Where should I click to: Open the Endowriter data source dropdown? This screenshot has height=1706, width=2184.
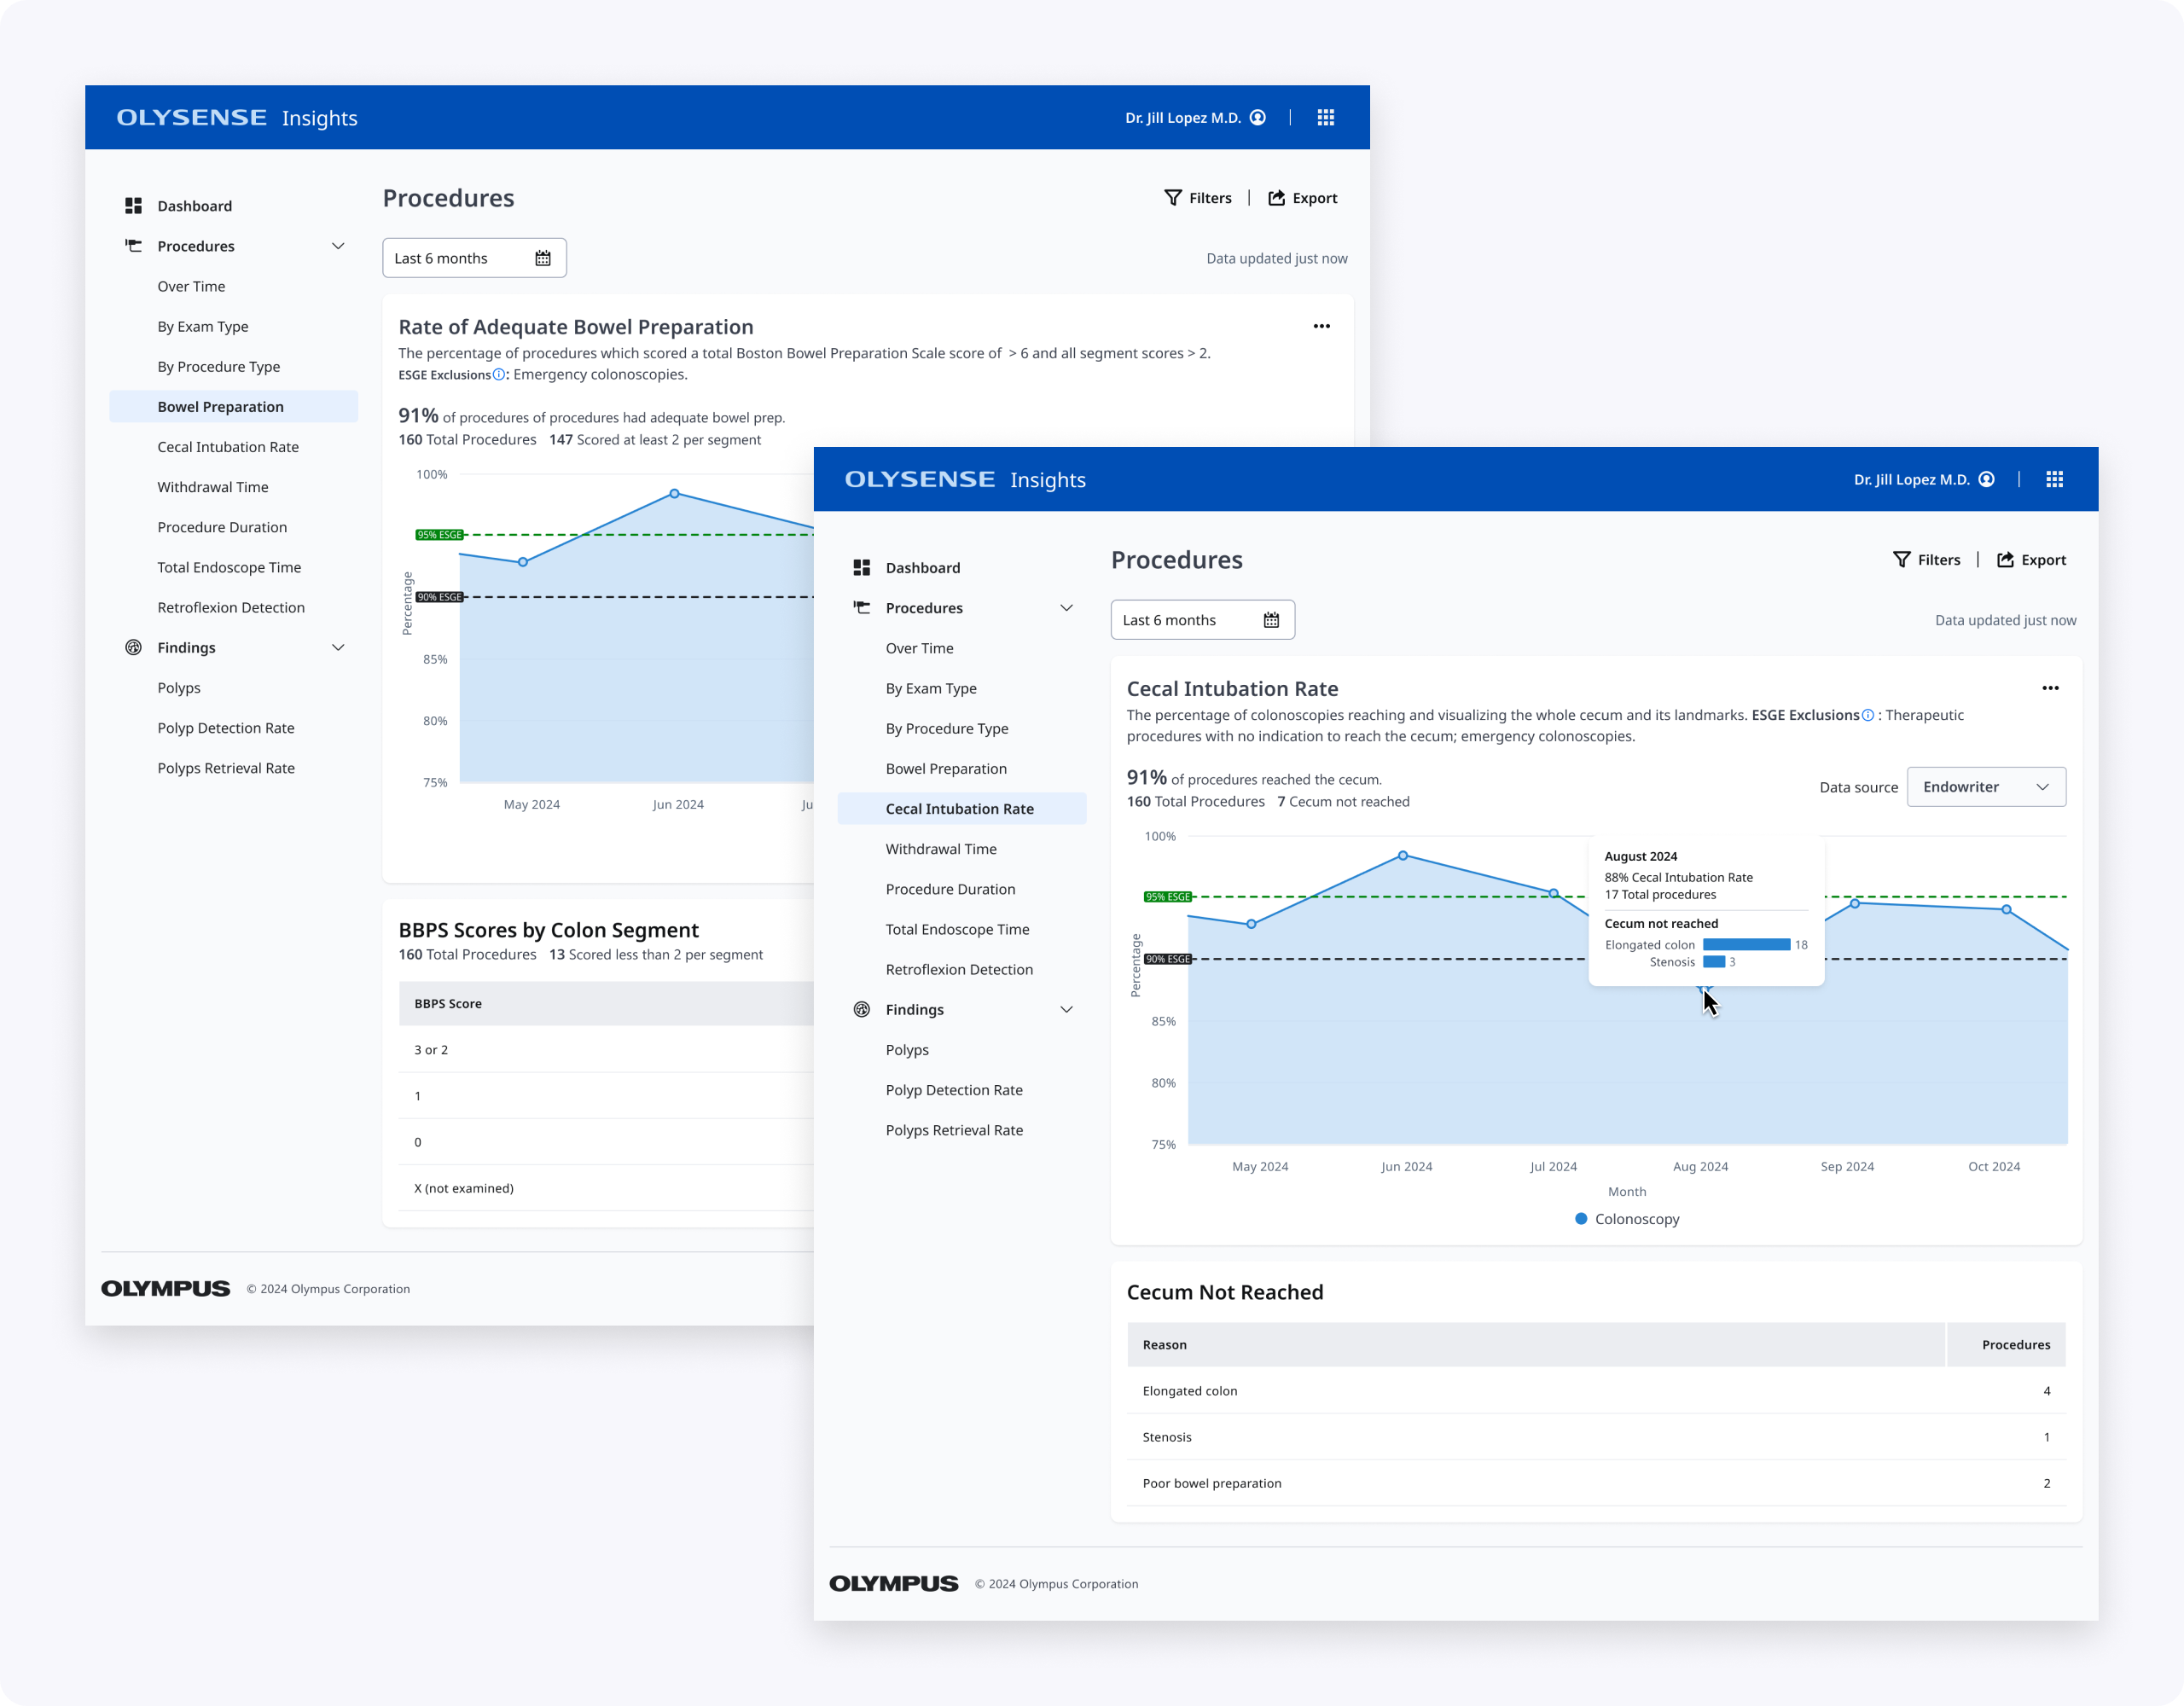(x=1985, y=787)
